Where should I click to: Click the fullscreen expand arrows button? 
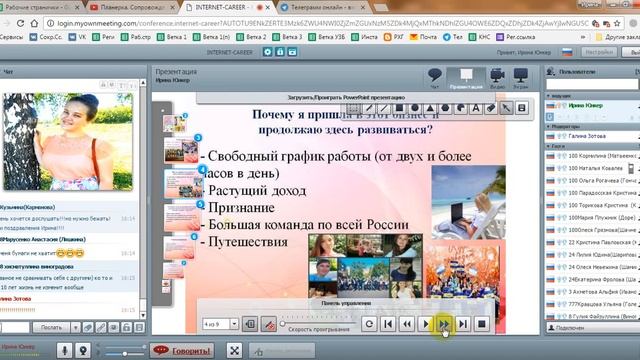[234, 350]
